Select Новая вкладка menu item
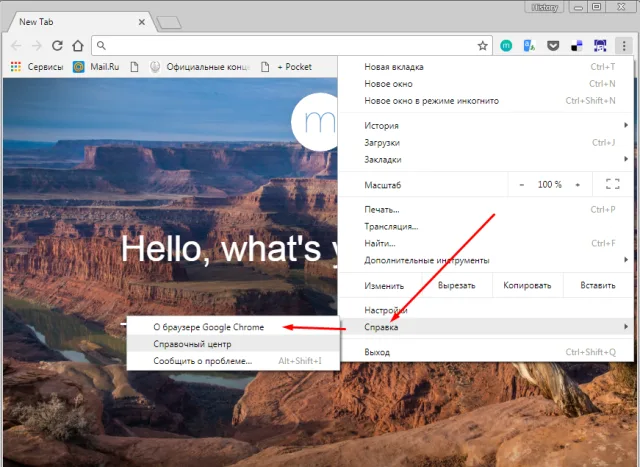The height and width of the screenshot is (467, 640). coord(486,67)
